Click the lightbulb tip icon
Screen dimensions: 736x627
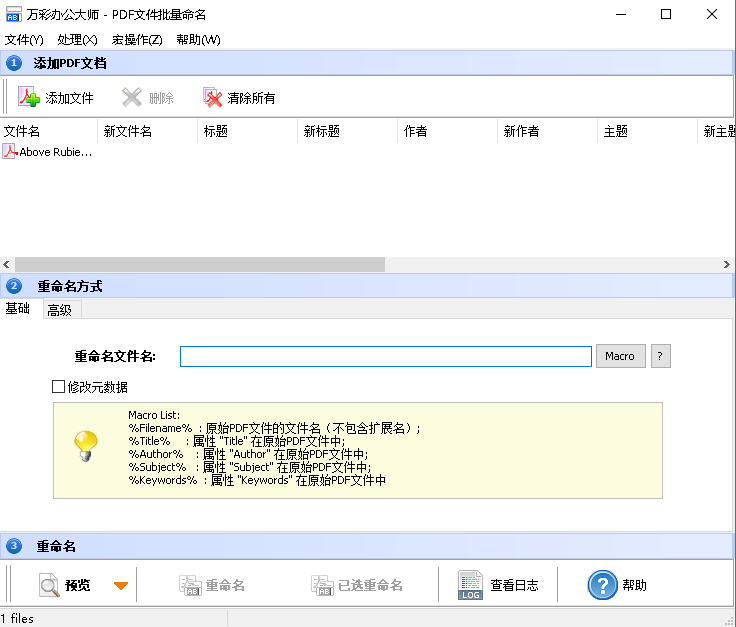click(x=85, y=446)
